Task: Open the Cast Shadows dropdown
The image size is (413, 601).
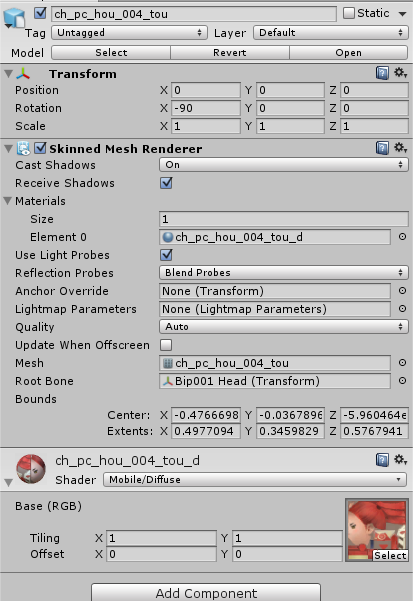Action: coord(284,165)
